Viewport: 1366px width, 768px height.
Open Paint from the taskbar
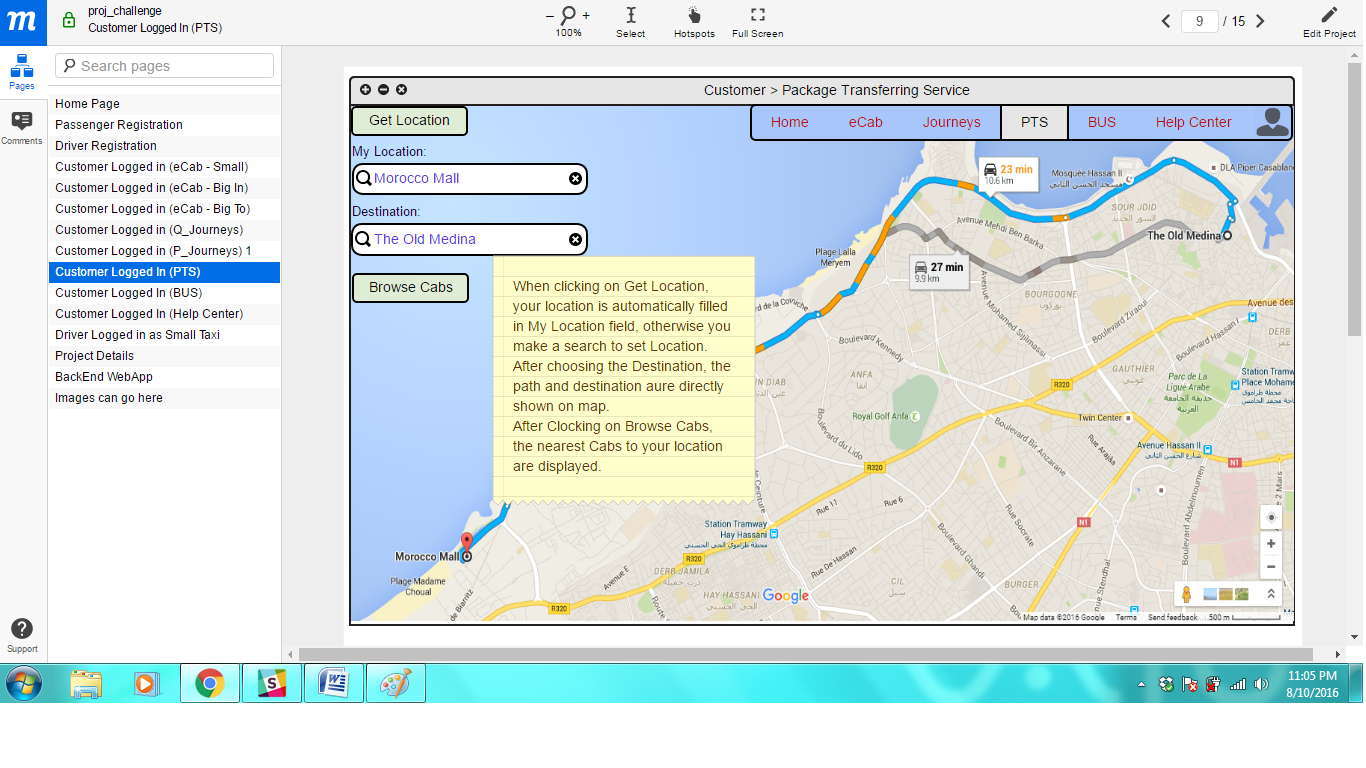(x=395, y=684)
